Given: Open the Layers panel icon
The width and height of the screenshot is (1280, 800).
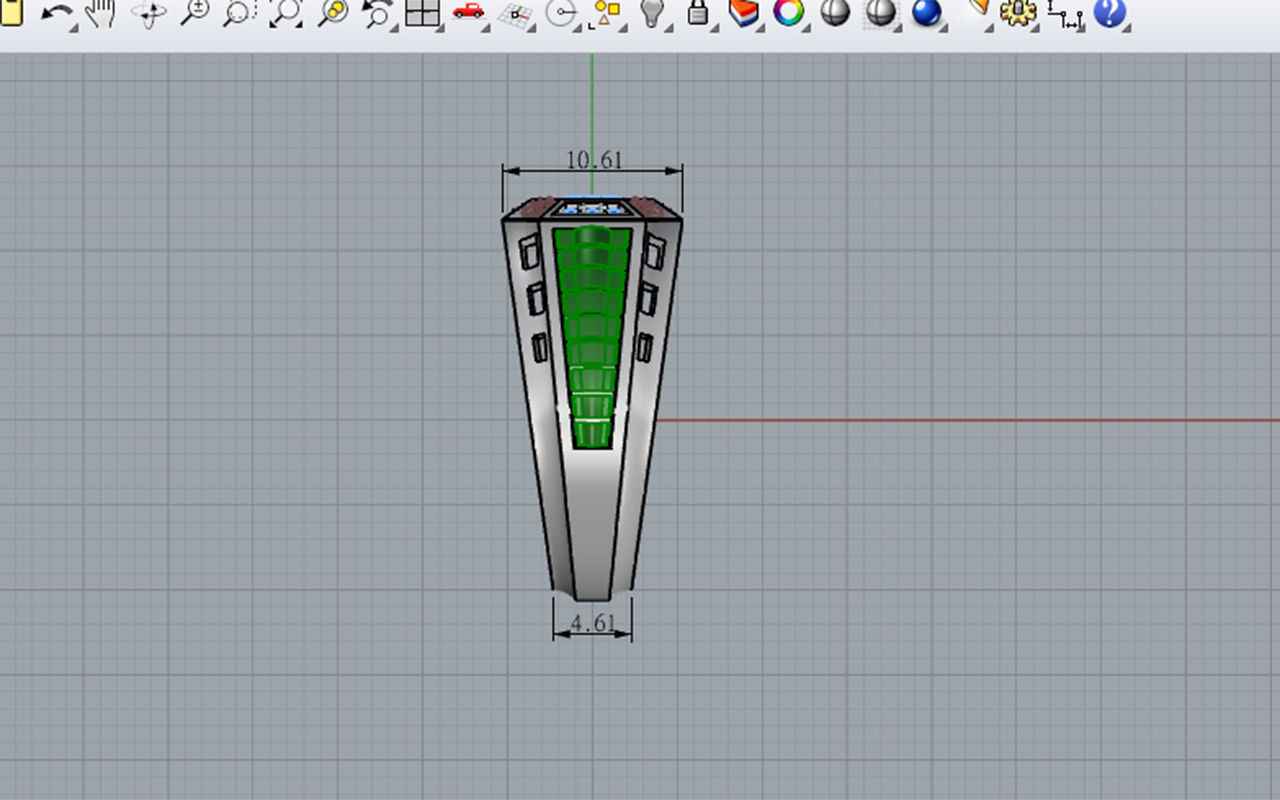Looking at the screenshot, I should (x=744, y=13).
